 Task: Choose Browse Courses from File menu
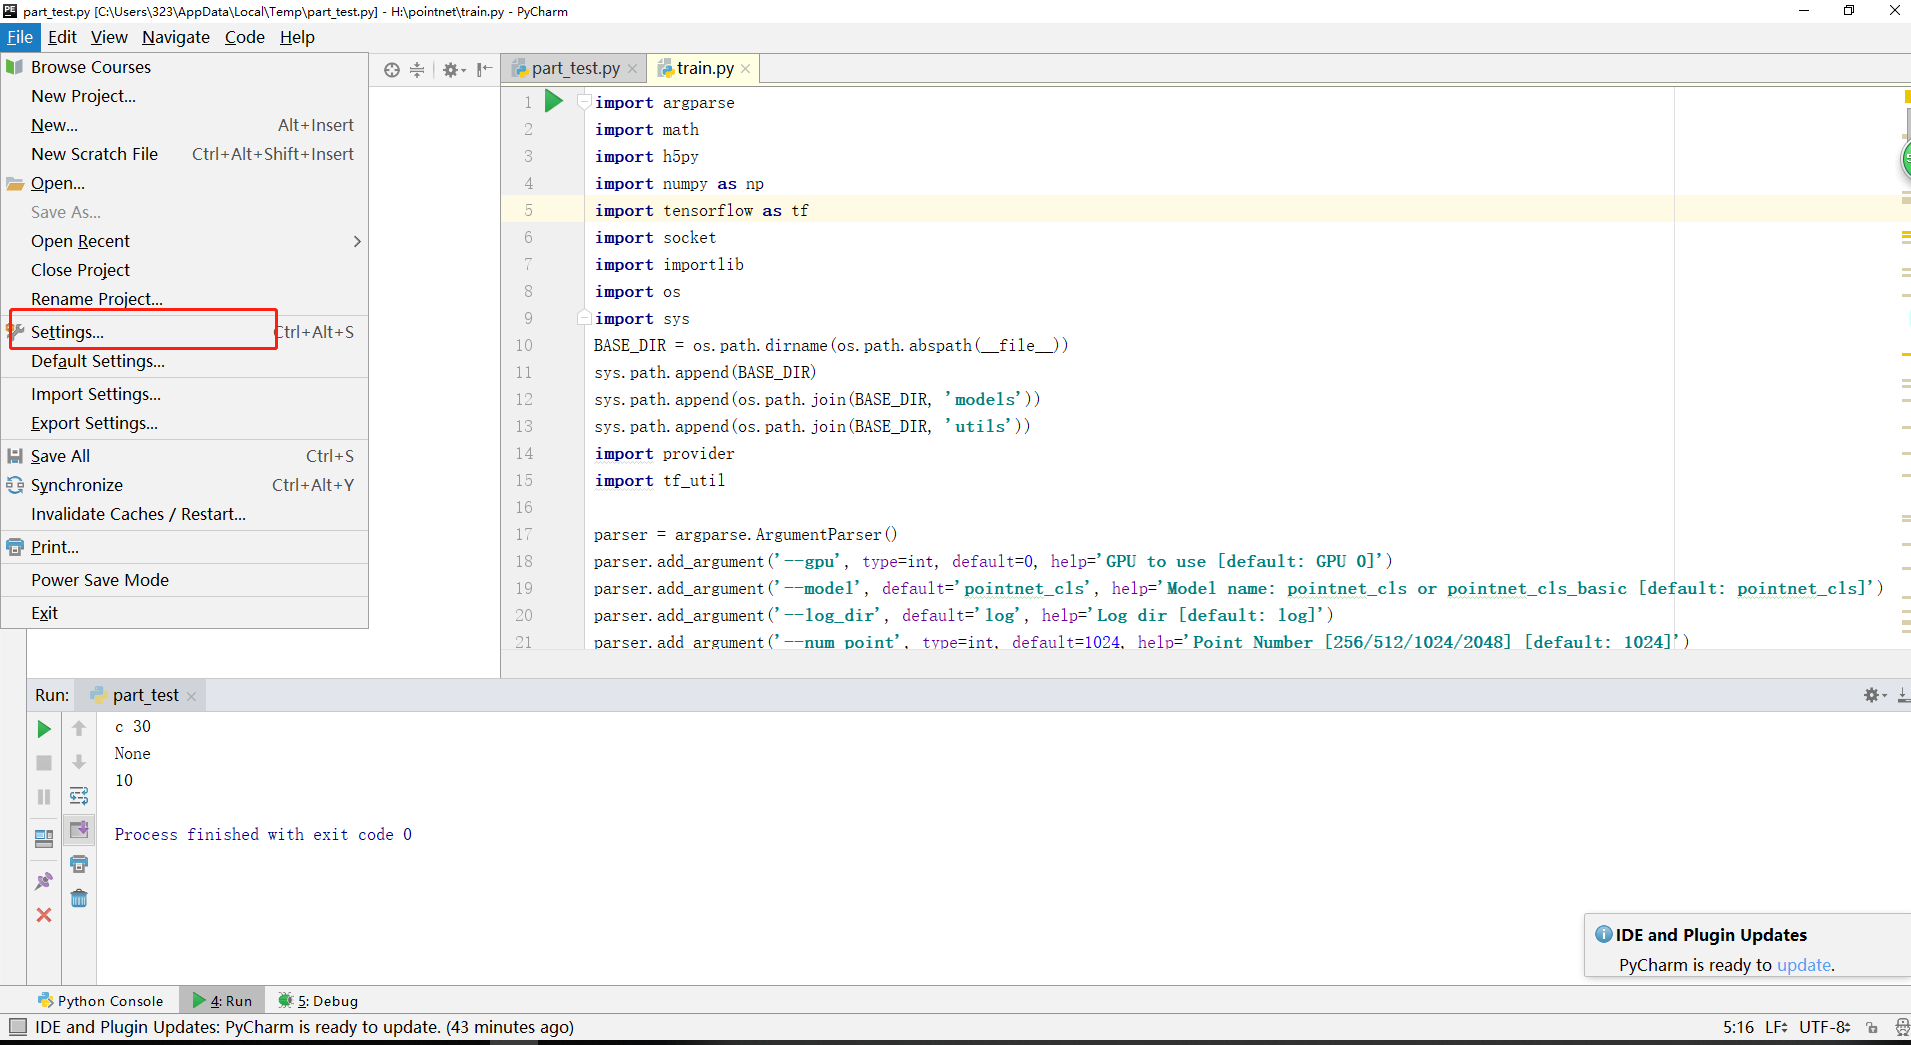click(x=184, y=67)
